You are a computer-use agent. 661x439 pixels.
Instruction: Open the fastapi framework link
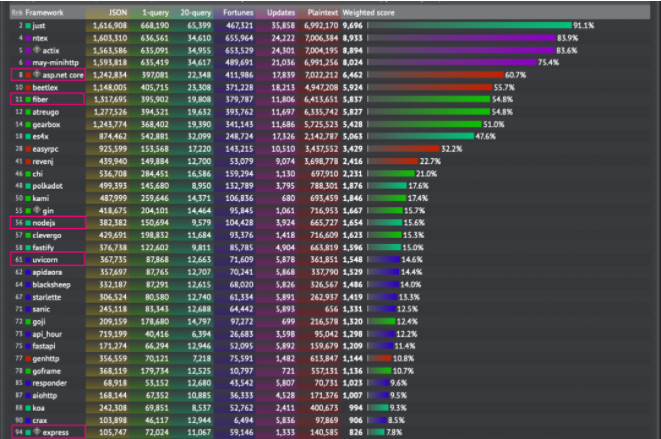pyautogui.click(x=44, y=346)
